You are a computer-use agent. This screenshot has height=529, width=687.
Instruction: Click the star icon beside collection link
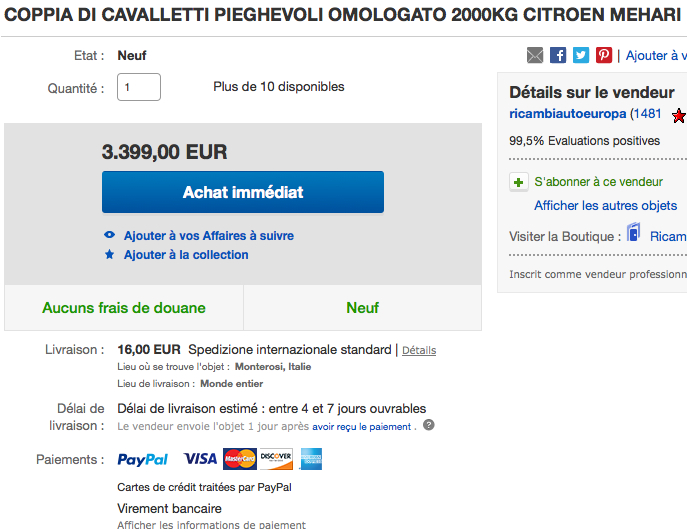[110, 254]
